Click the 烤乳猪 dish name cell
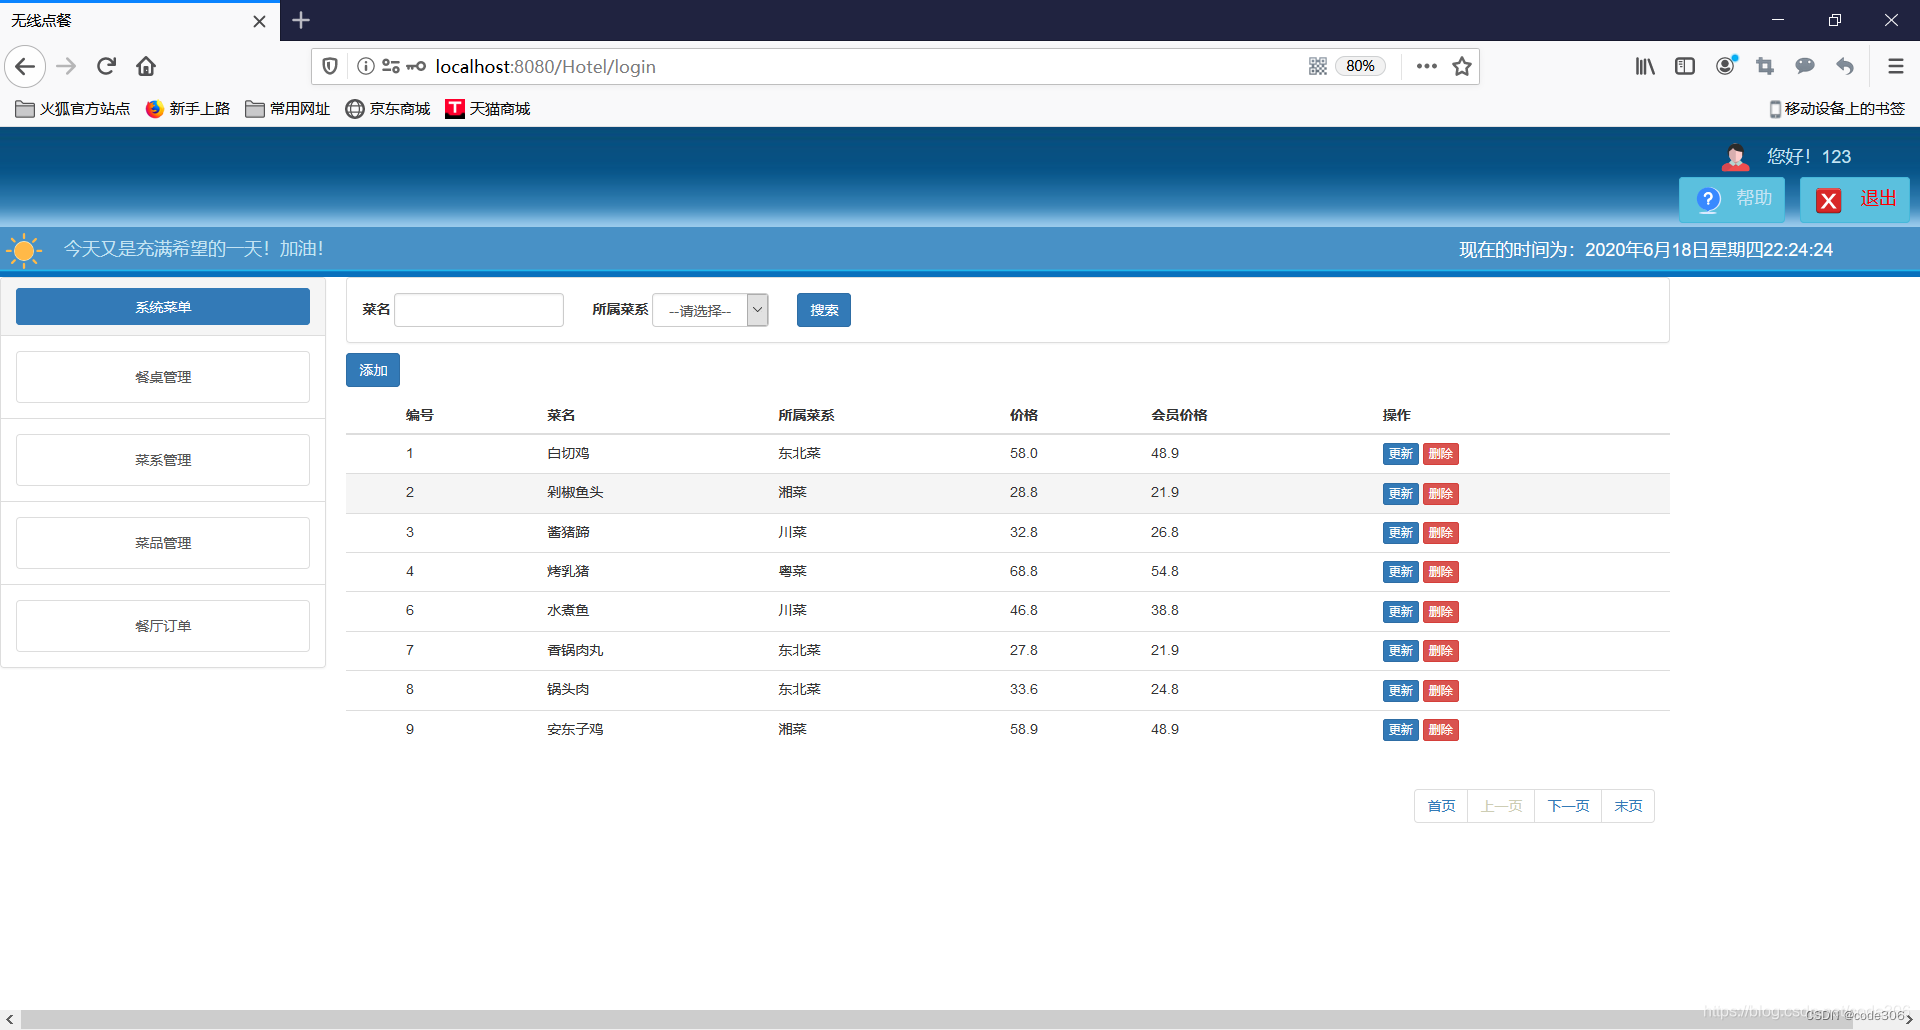 click(x=568, y=572)
